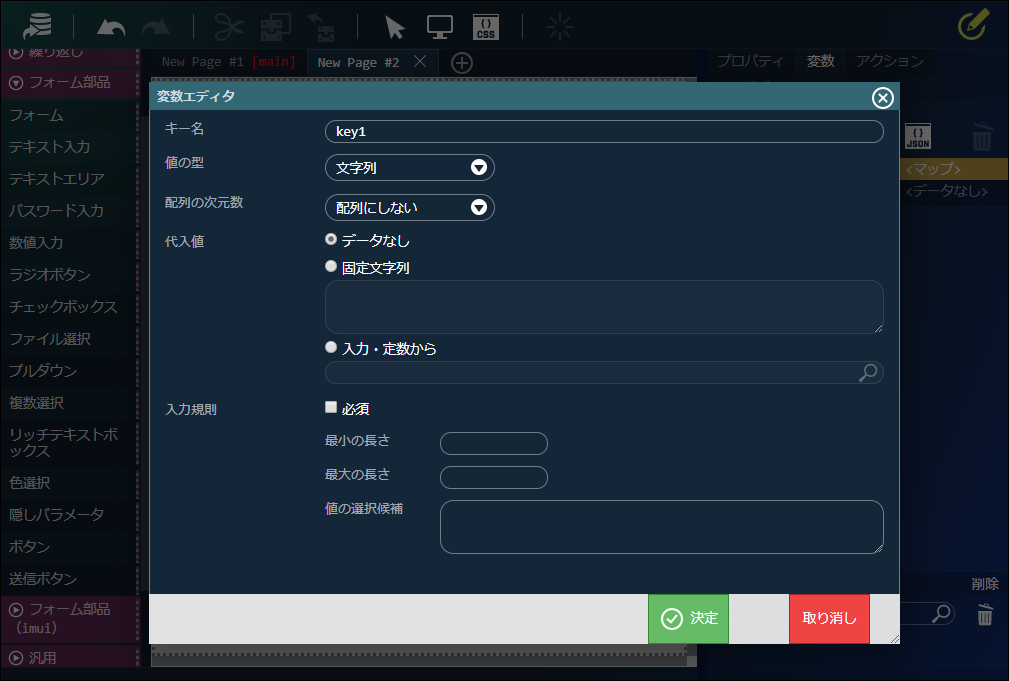Select the データなし radio button
The image size is (1009, 681).
click(331, 239)
